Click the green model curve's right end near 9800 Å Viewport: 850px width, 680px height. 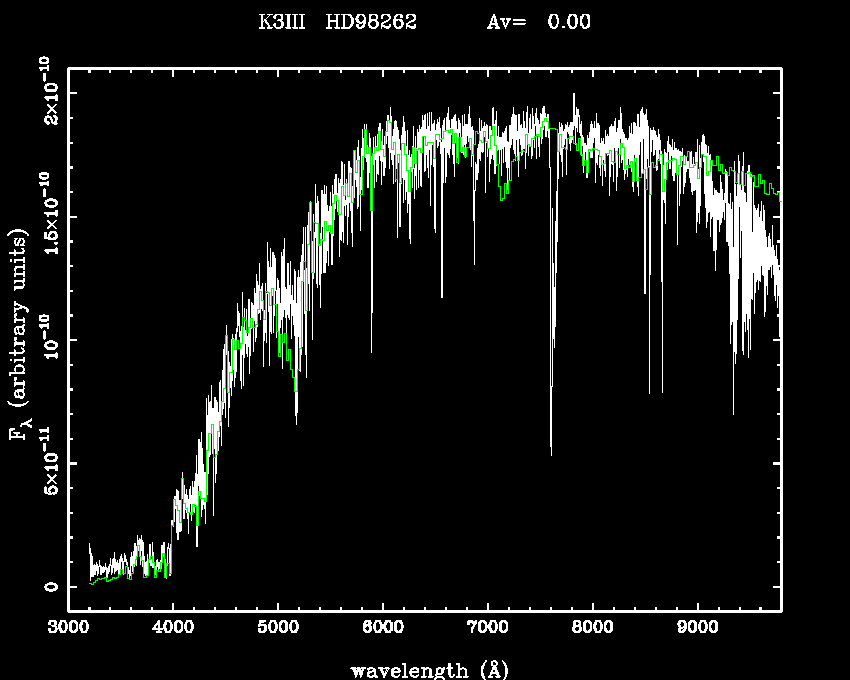779,193
